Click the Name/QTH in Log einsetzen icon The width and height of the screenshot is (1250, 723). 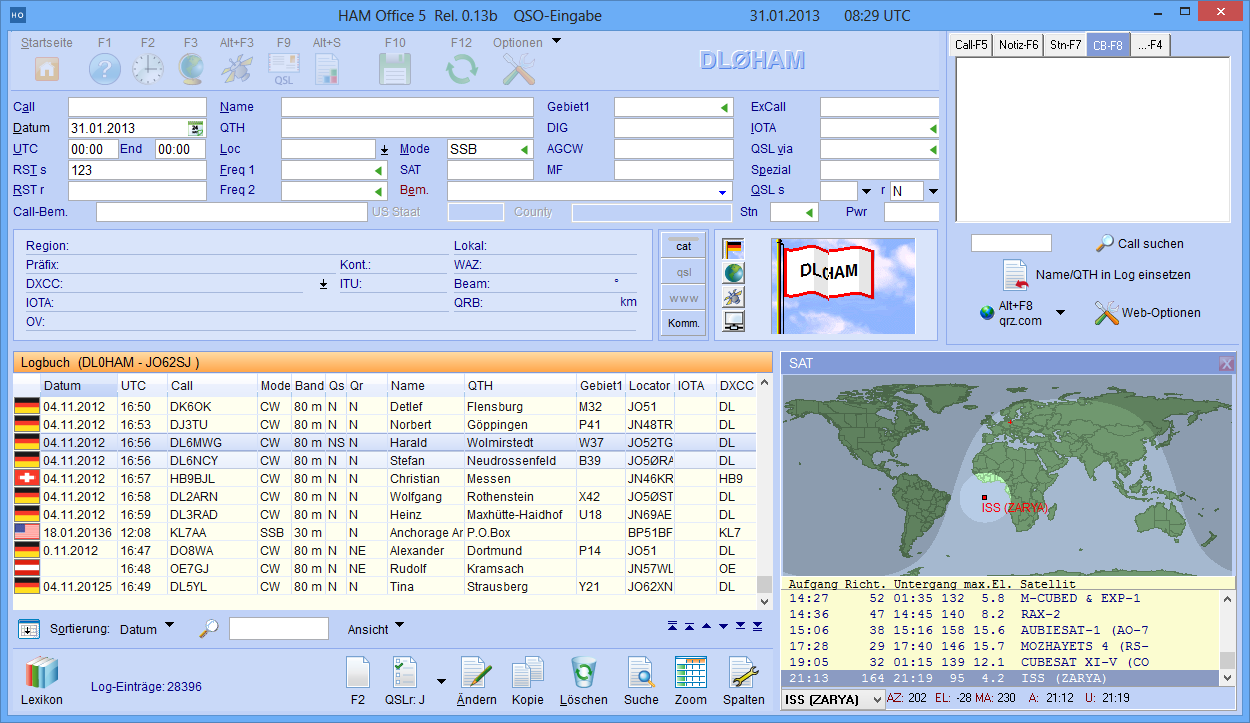click(1015, 274)
